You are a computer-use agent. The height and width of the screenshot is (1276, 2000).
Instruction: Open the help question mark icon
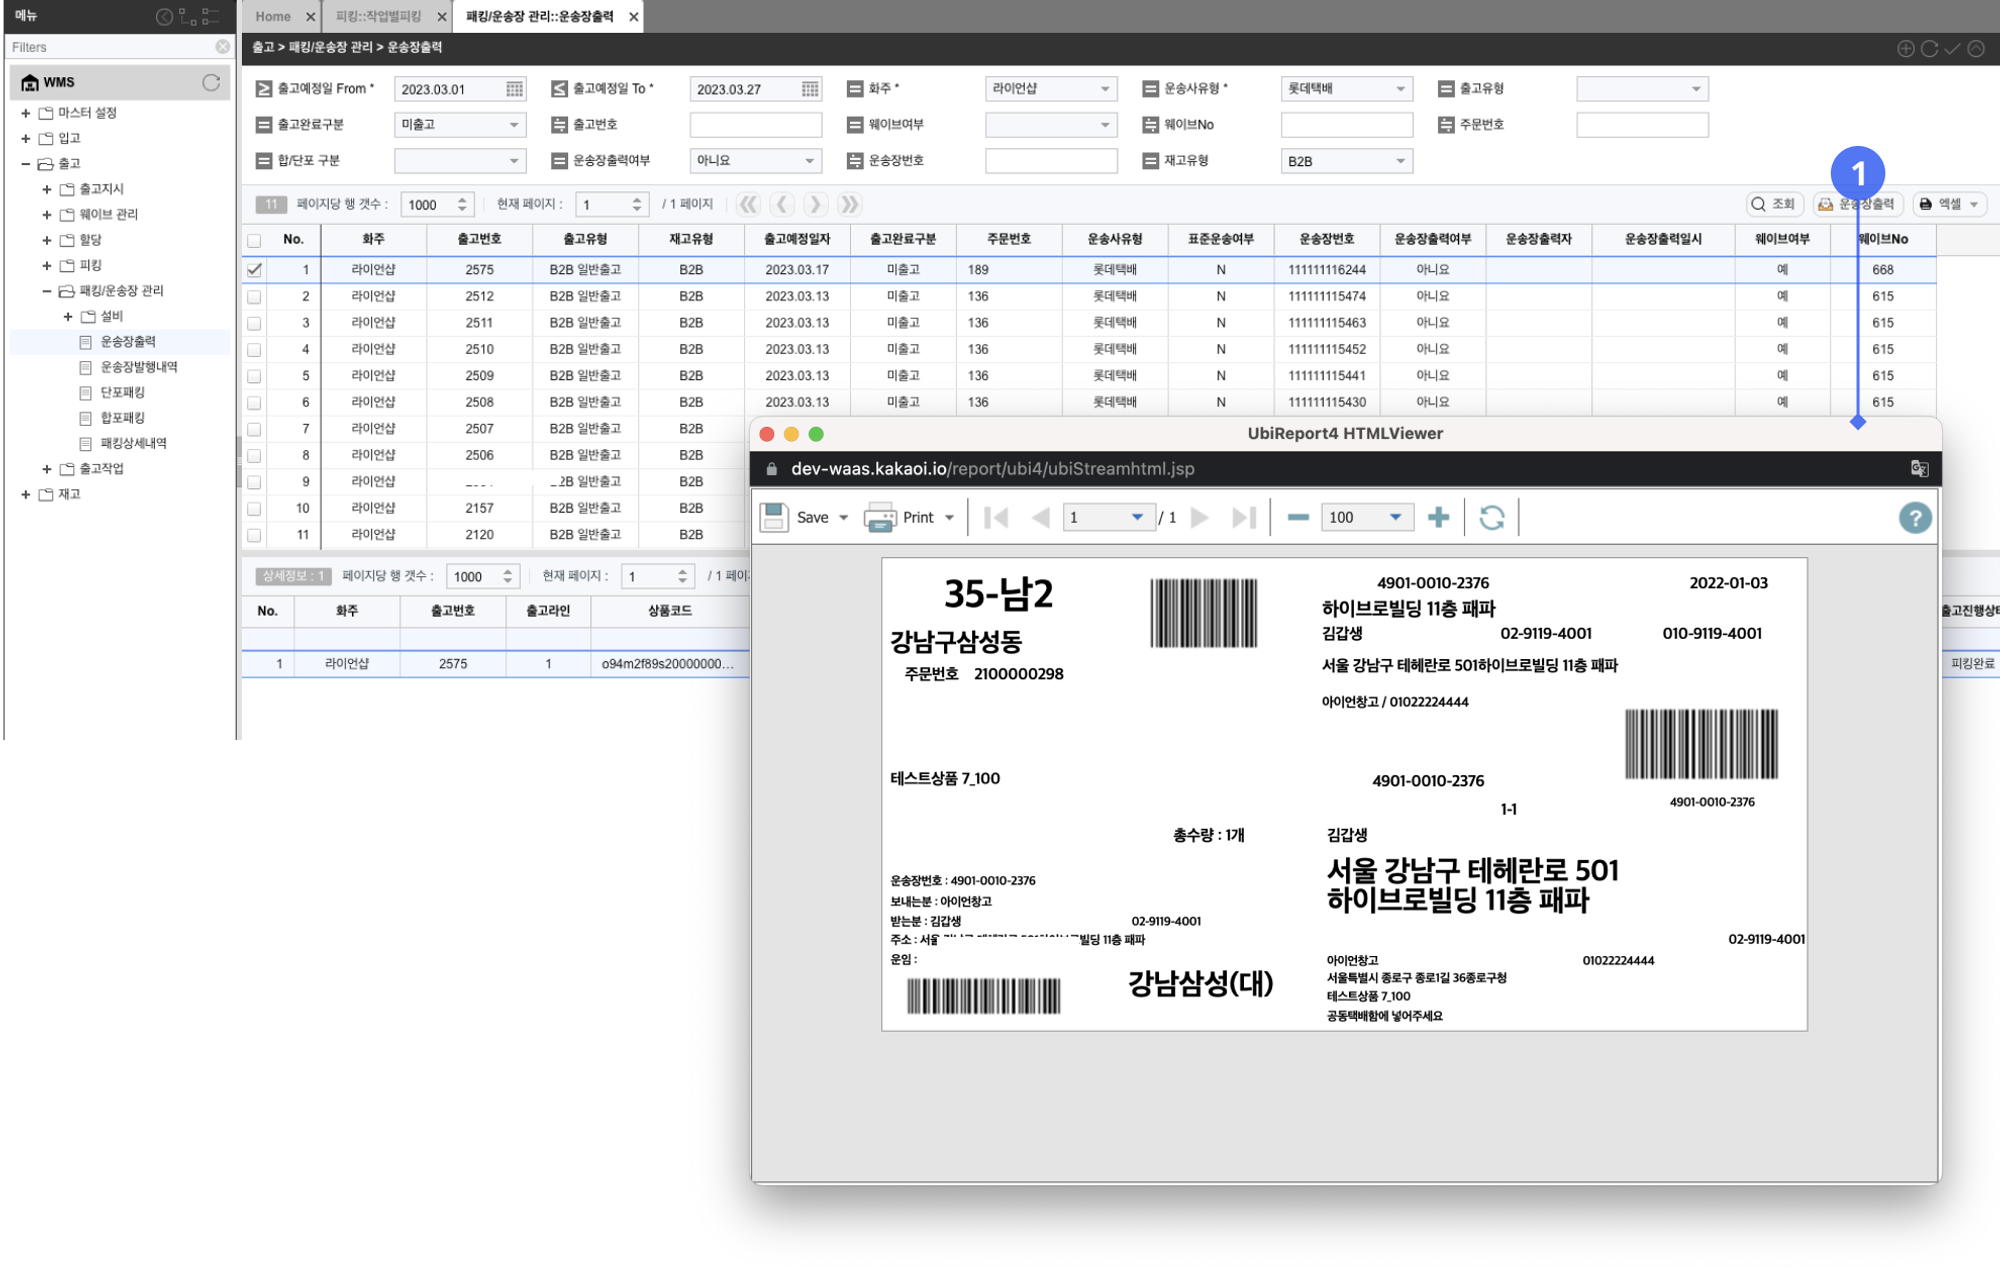(x=1914, y=518)
